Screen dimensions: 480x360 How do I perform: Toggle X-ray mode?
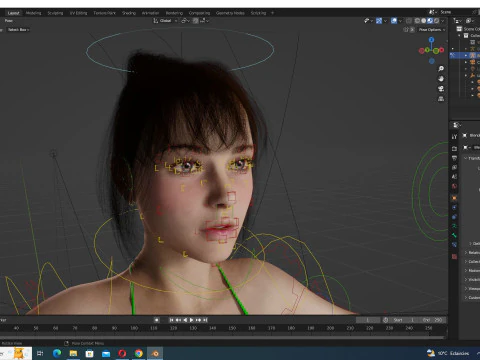409,21
